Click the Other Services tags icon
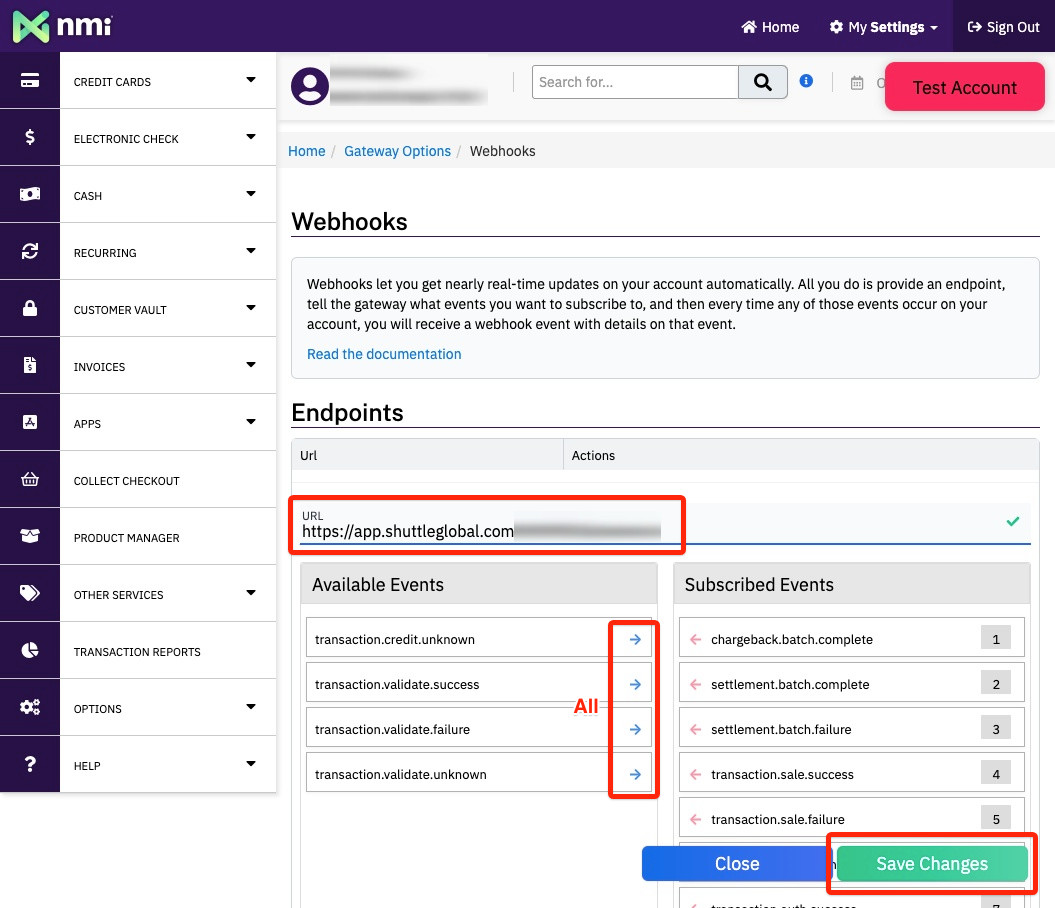This screenshot has height=908, width=1055. tap(30, 593)
